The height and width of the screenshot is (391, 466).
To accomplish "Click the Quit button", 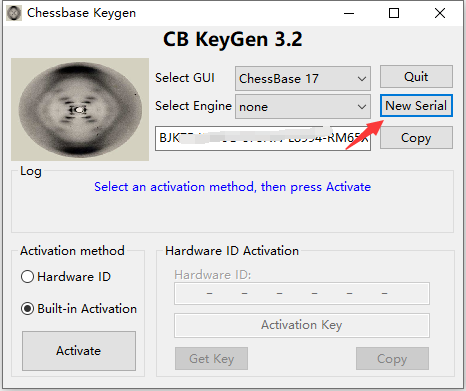I will 416,77.
